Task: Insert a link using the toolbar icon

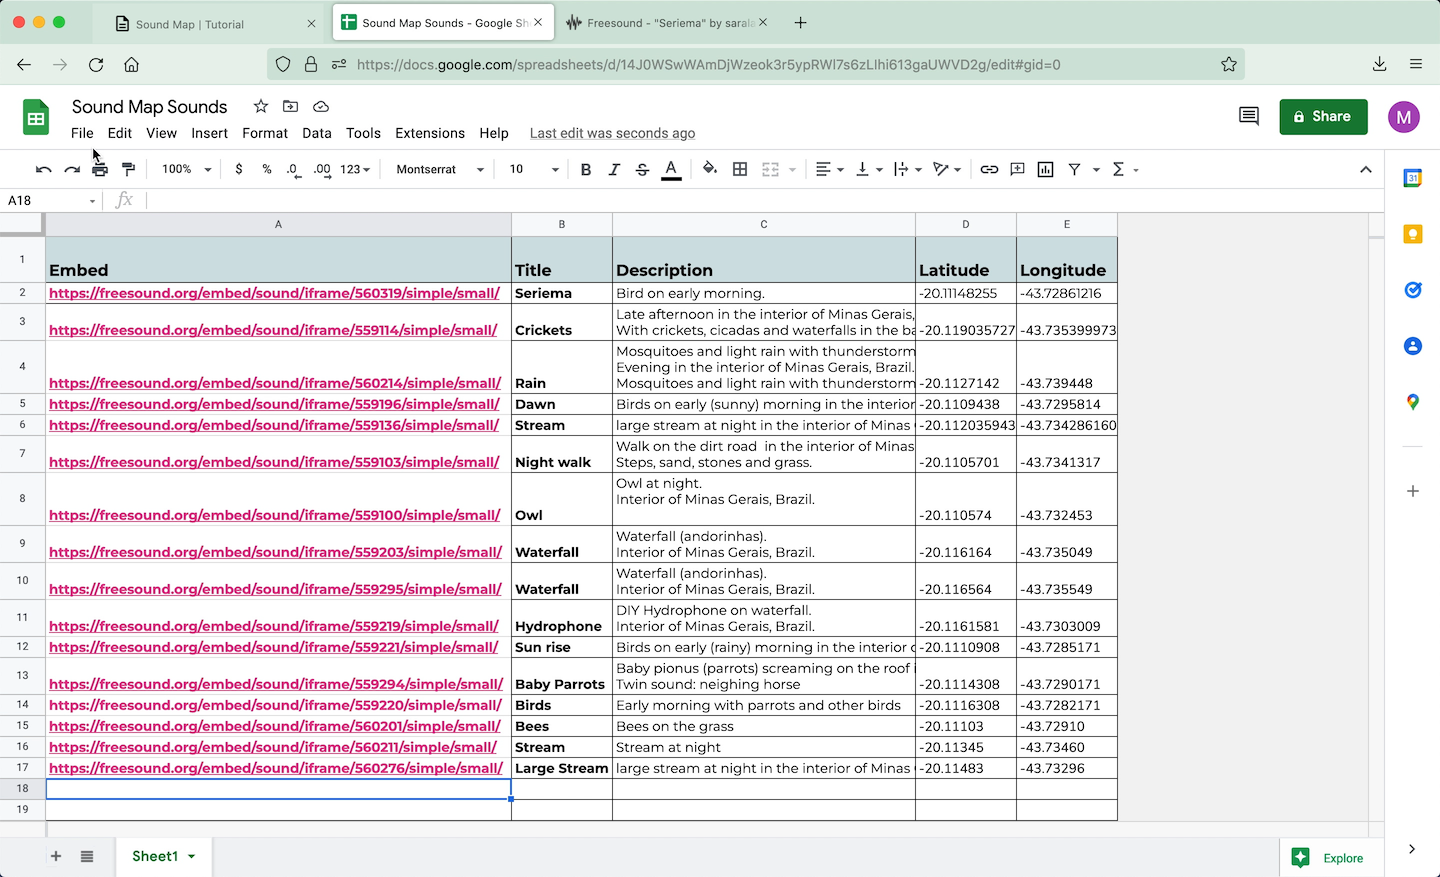Action: 989,170
